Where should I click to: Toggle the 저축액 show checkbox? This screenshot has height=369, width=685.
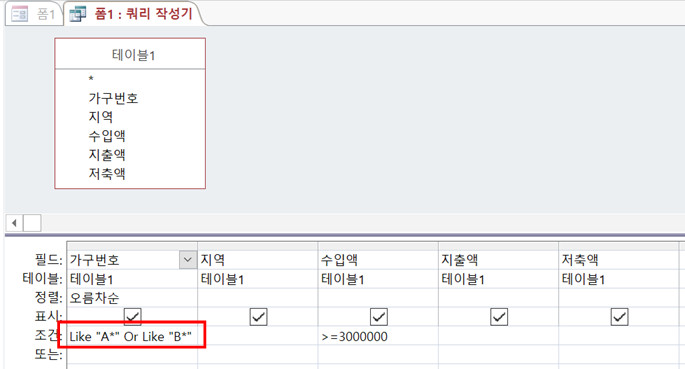[x=619, y=317]
